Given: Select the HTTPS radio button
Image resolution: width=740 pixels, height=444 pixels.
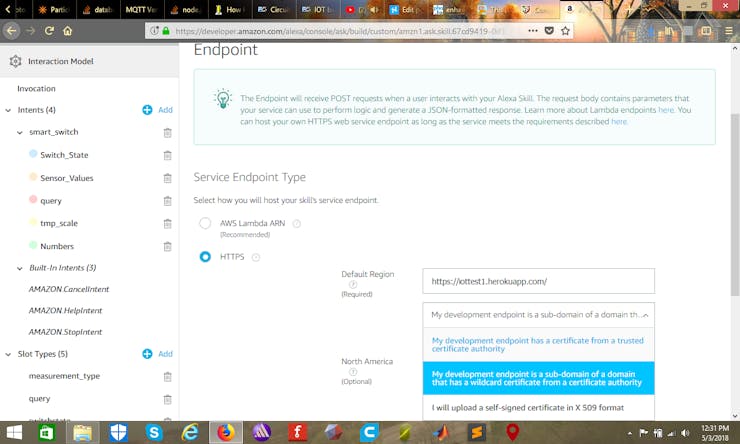Looking at the screenshot, I should point(205,257).
